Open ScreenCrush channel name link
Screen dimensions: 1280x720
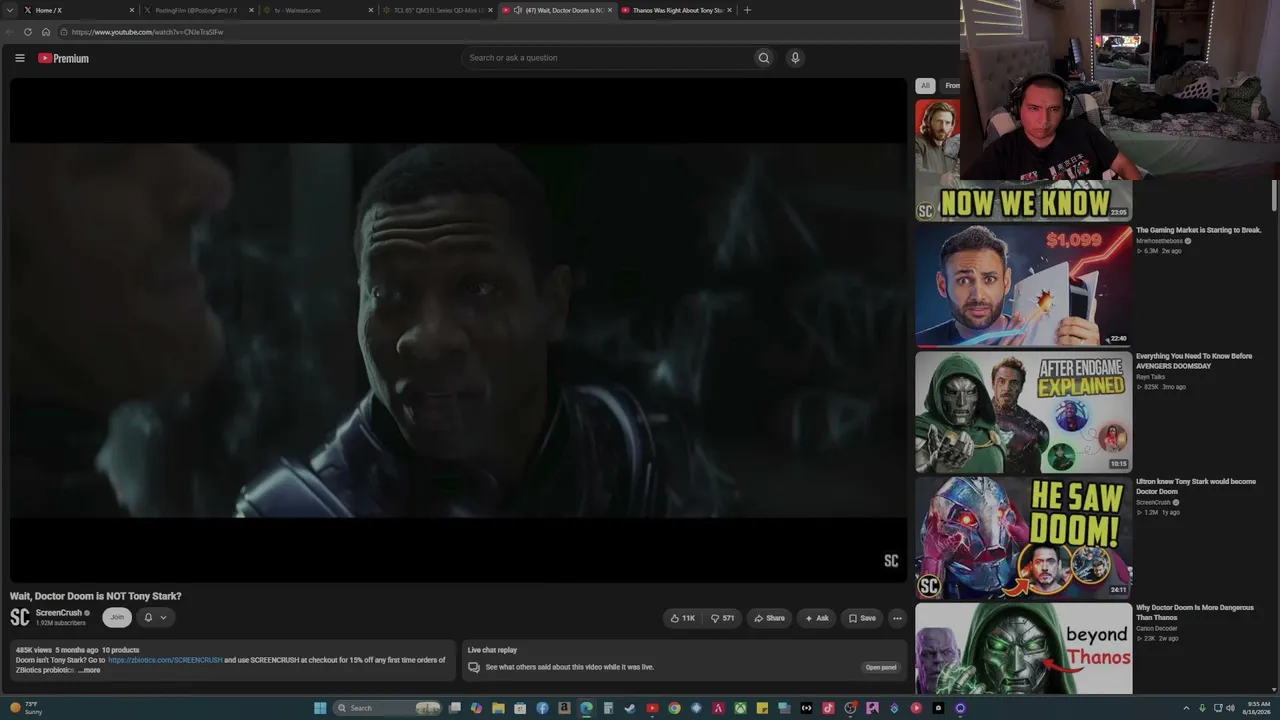(59, 613)
